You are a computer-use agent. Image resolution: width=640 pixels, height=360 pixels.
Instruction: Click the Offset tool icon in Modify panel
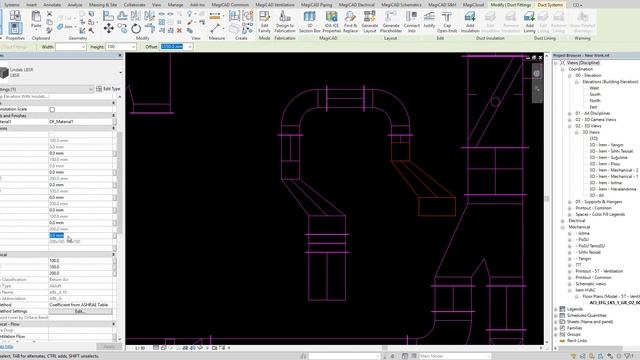122,16
